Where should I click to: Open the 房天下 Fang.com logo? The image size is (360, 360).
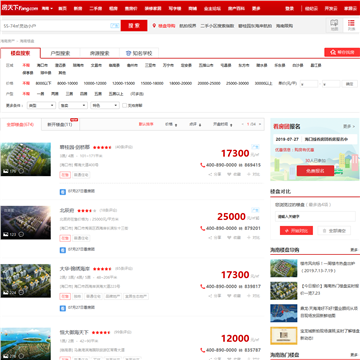pos(19,8)
